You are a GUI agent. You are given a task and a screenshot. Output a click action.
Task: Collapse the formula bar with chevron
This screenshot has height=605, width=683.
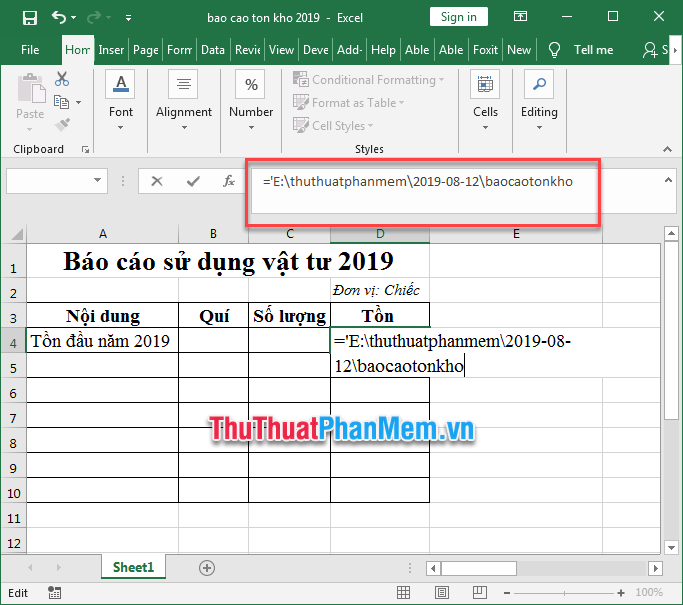668,179
